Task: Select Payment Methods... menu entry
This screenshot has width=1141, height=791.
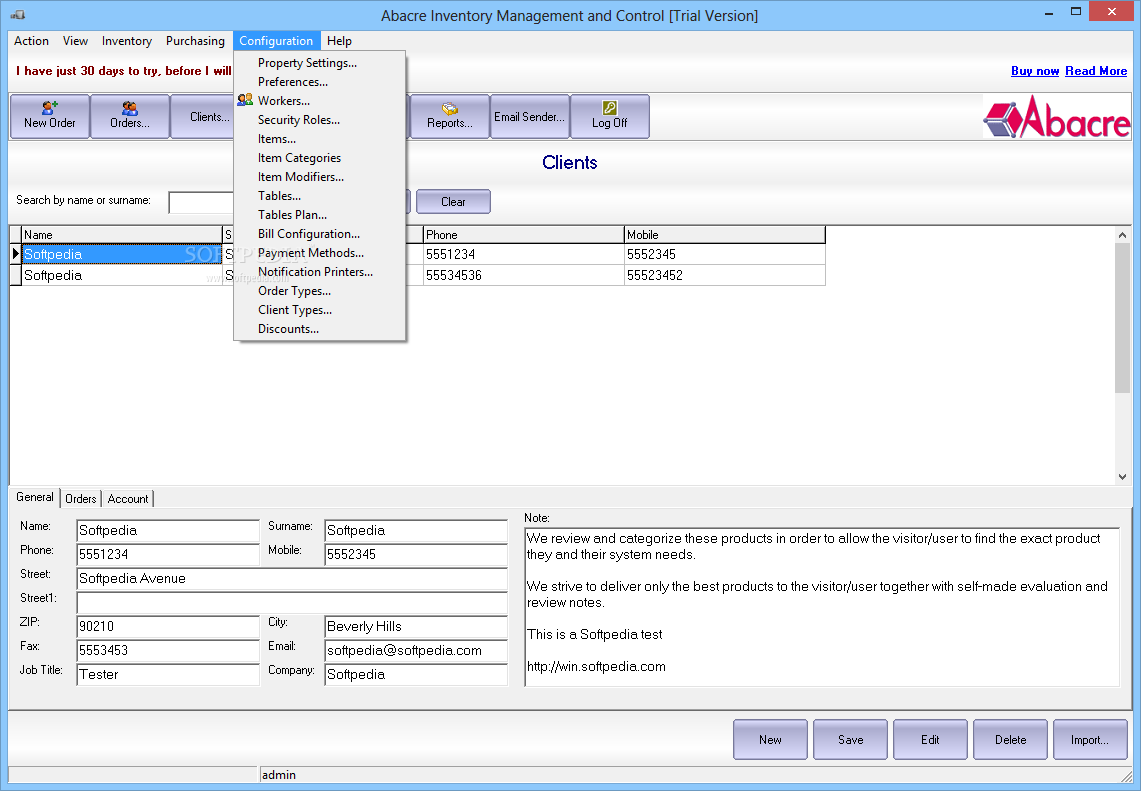Action: 319,253
